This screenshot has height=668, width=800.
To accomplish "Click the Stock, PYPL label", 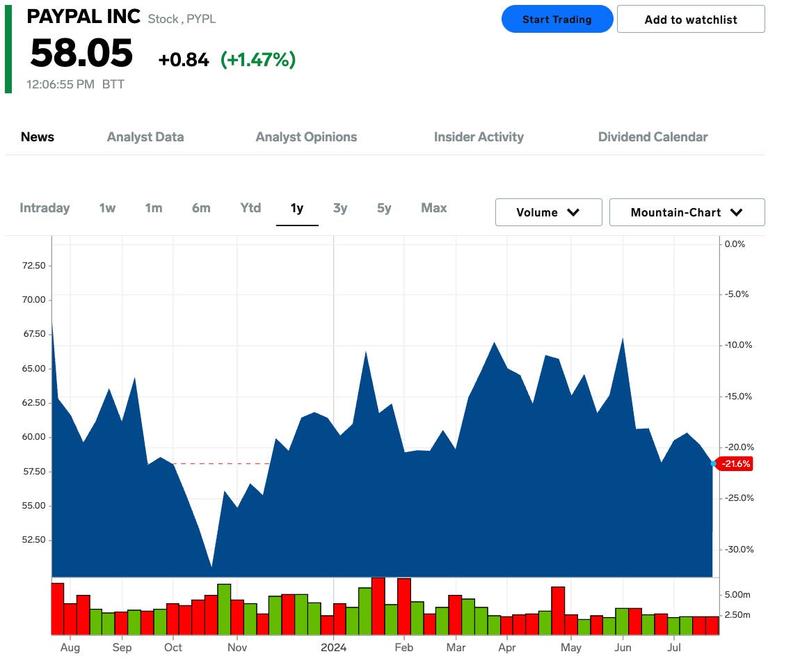I will click(x=182, y=19).
